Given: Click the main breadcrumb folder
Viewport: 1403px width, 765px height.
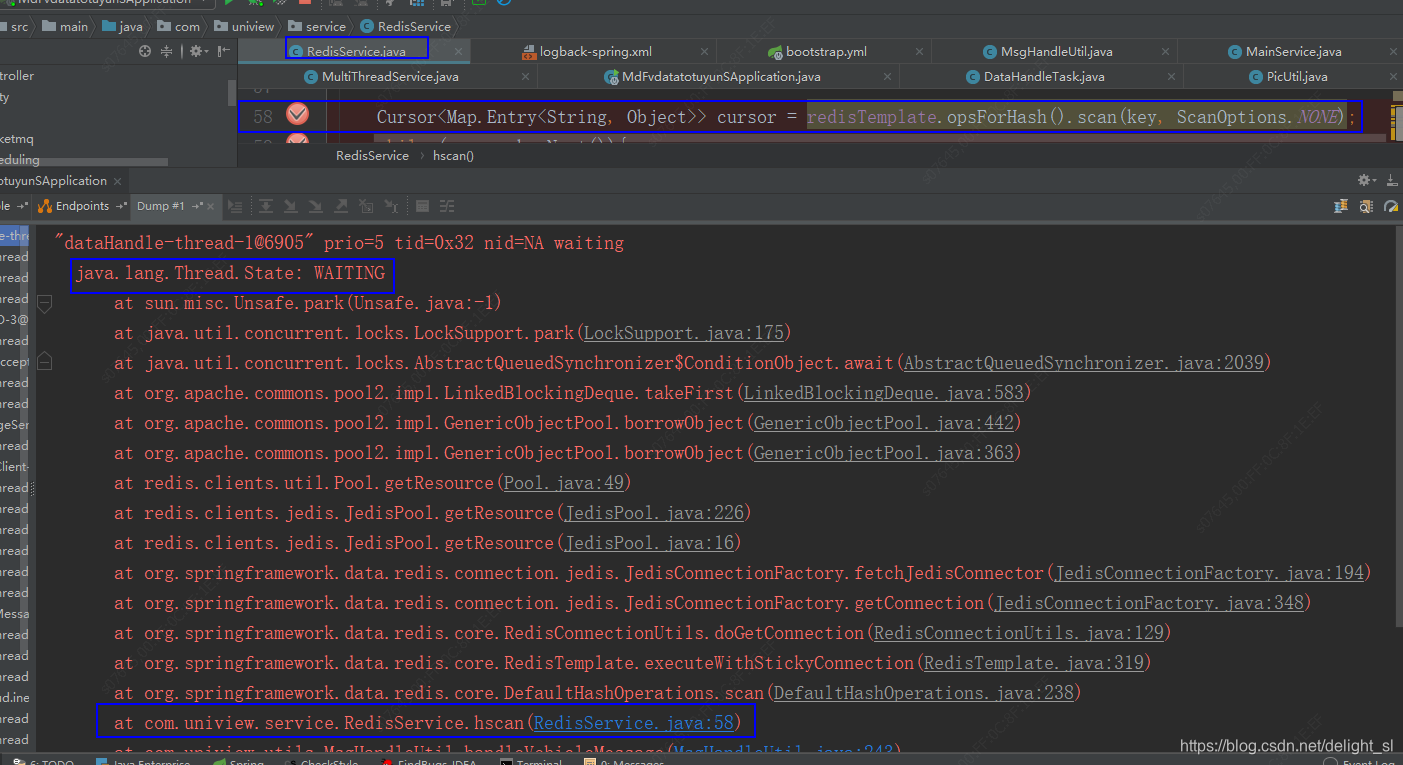Looking at the screenshot, I should 65,26.
